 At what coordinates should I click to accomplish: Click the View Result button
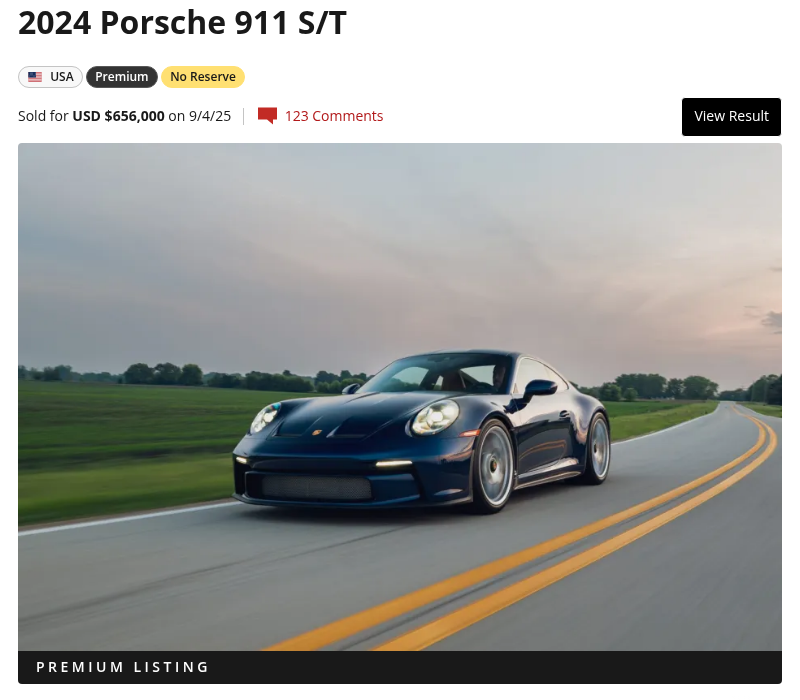pos(731,117)
